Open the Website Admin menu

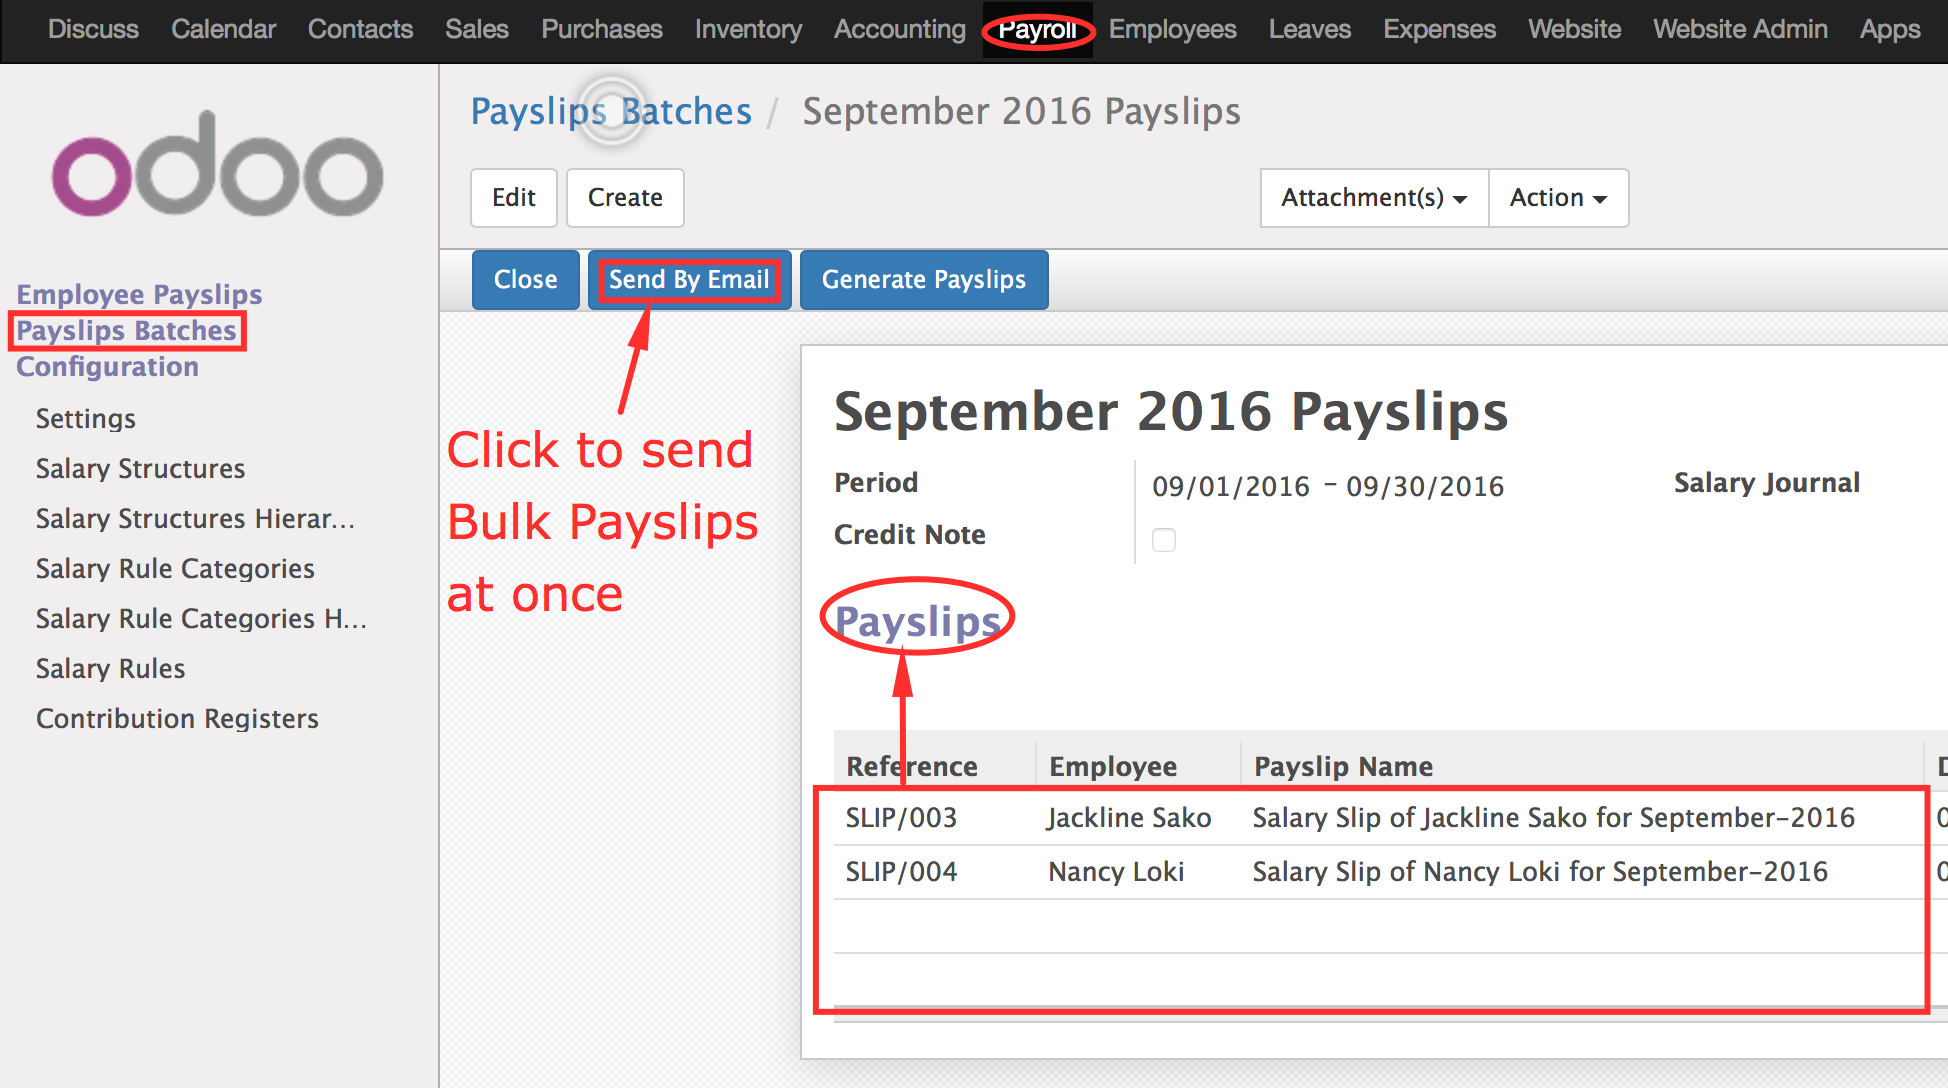coord(1740,29)
